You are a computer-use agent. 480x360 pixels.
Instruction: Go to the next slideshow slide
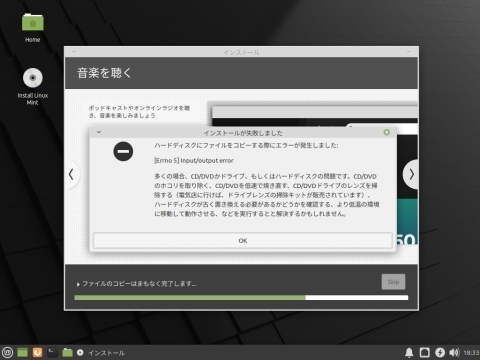[411, 174]
